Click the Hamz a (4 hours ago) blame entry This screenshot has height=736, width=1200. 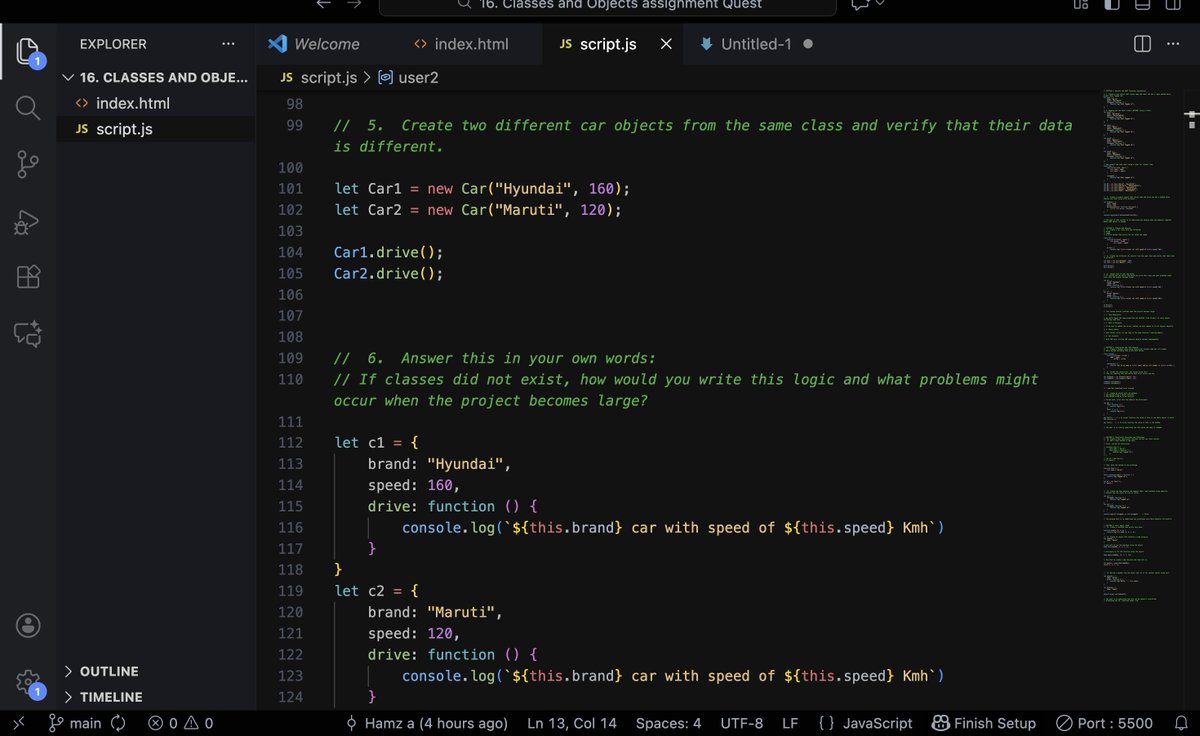point(427,723)
